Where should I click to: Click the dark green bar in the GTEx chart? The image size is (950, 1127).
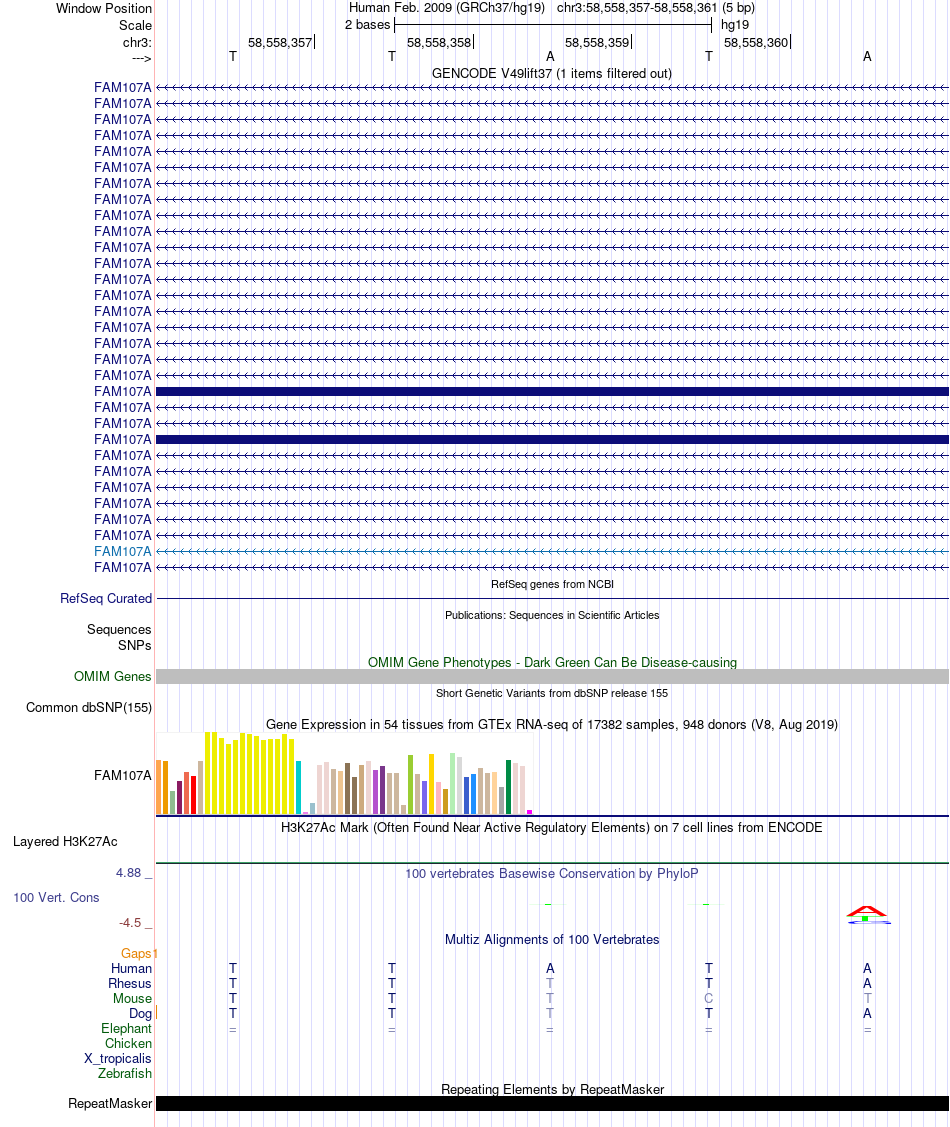pyautogui.click(x=509, y=787)
